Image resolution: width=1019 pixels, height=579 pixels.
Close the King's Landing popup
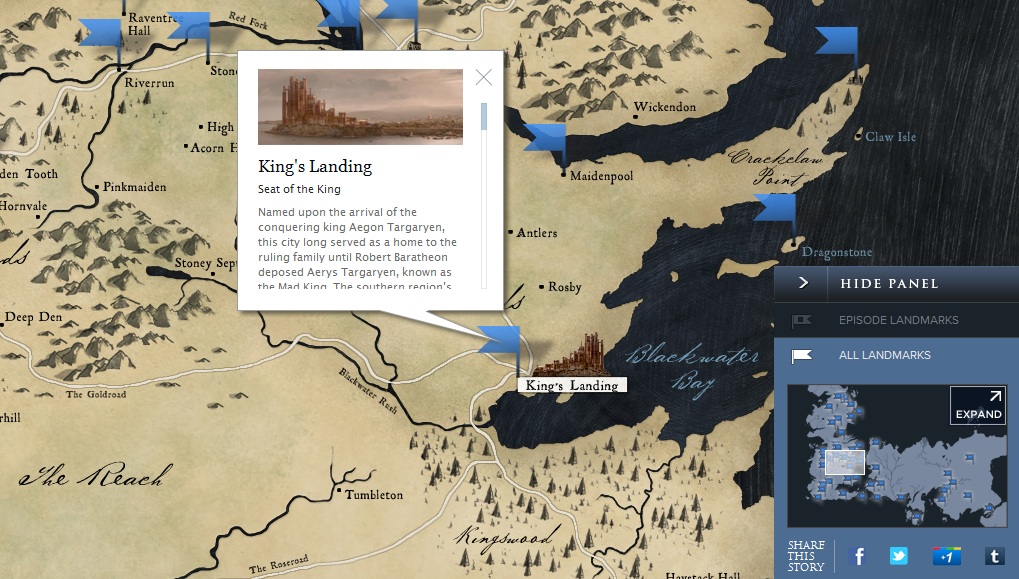[x=484, y=78]
